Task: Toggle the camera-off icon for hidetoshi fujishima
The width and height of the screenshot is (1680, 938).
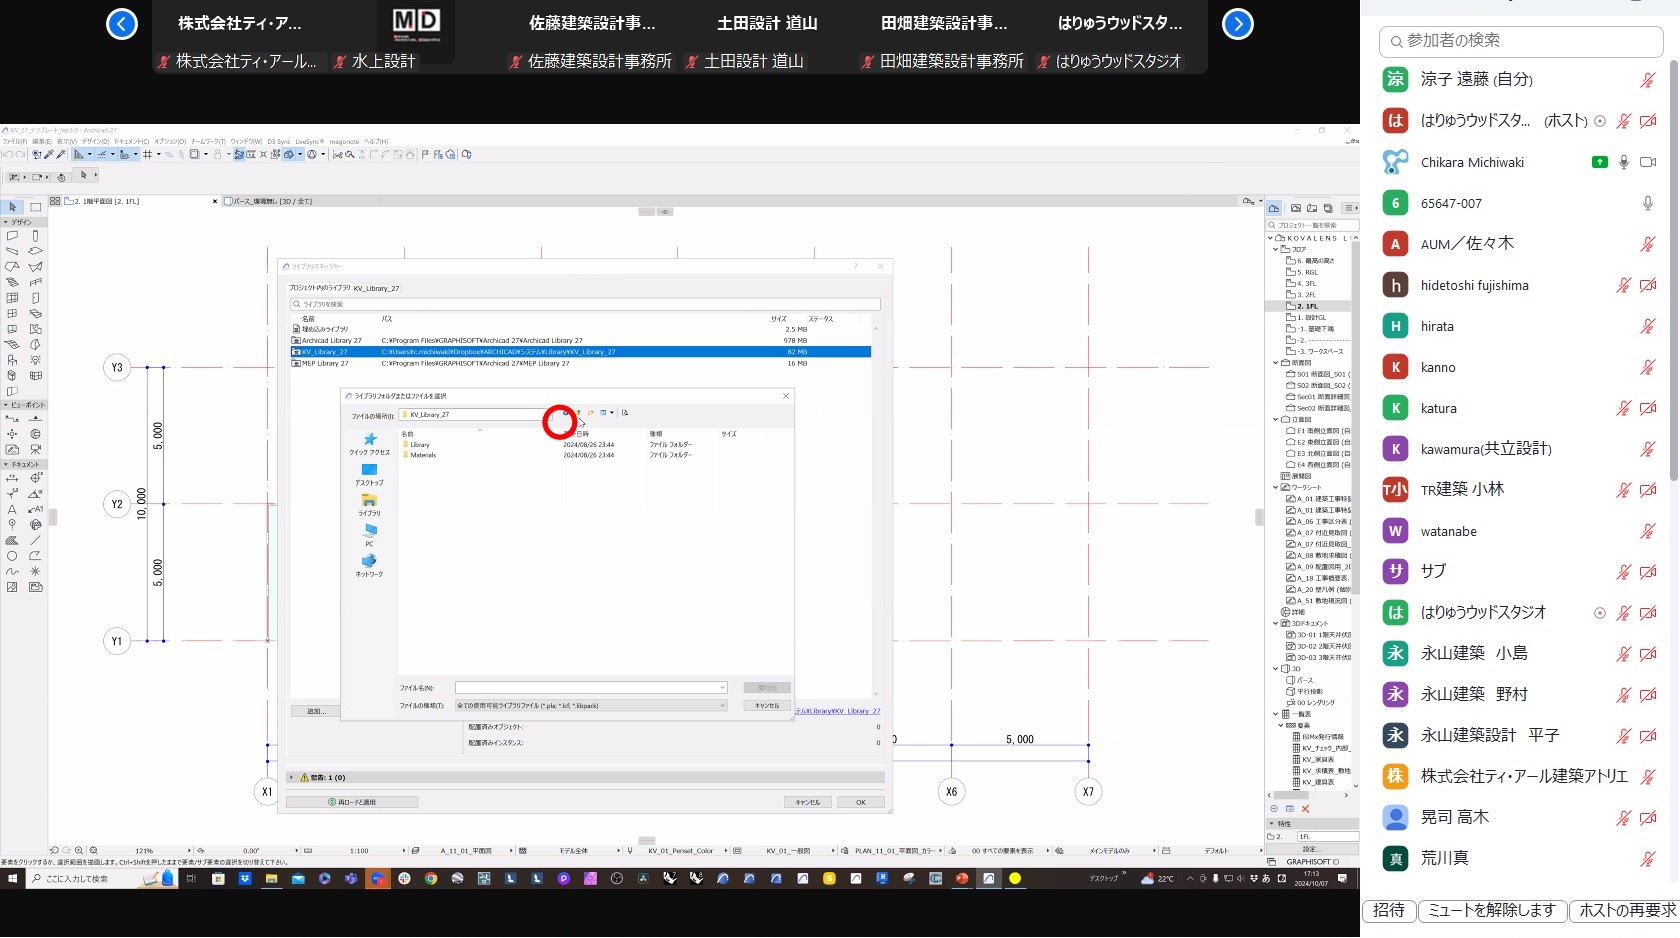Action: point(1648,285)
